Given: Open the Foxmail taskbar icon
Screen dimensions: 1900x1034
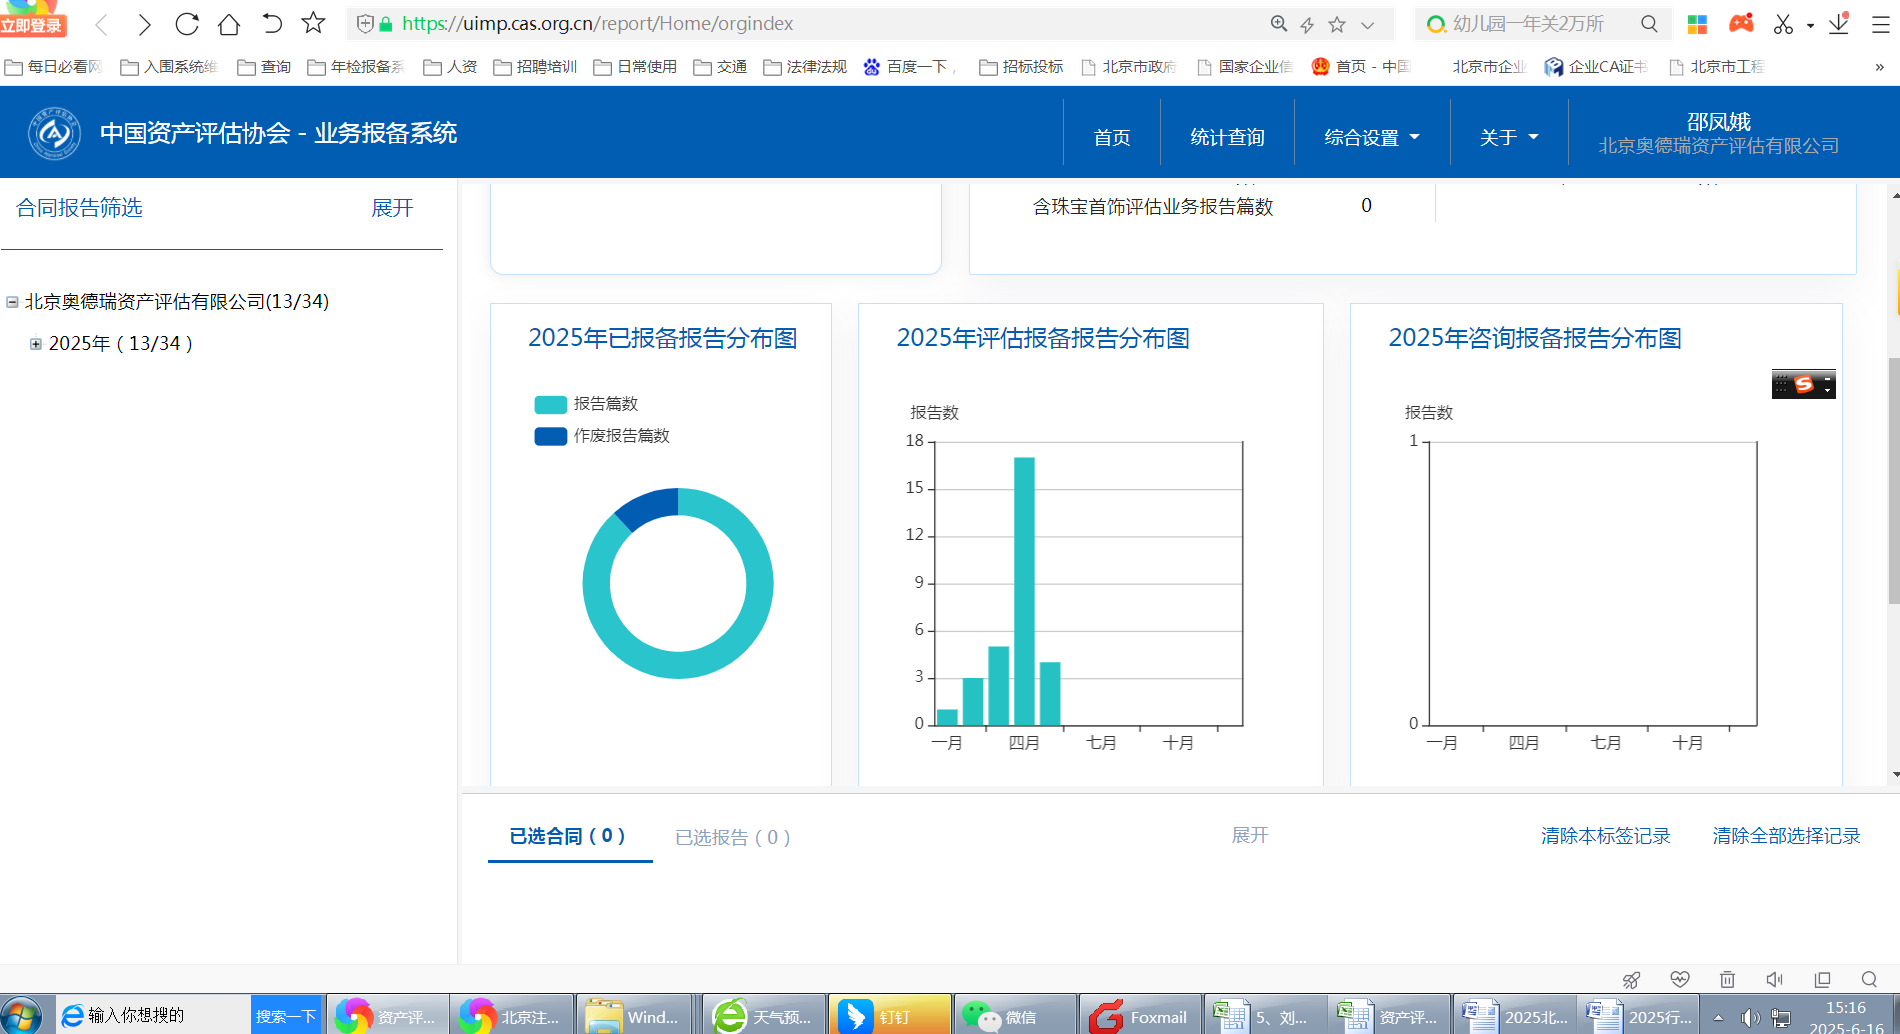Looking at the screenshot, I should pyautogui.click(x=1140, y=1016).
